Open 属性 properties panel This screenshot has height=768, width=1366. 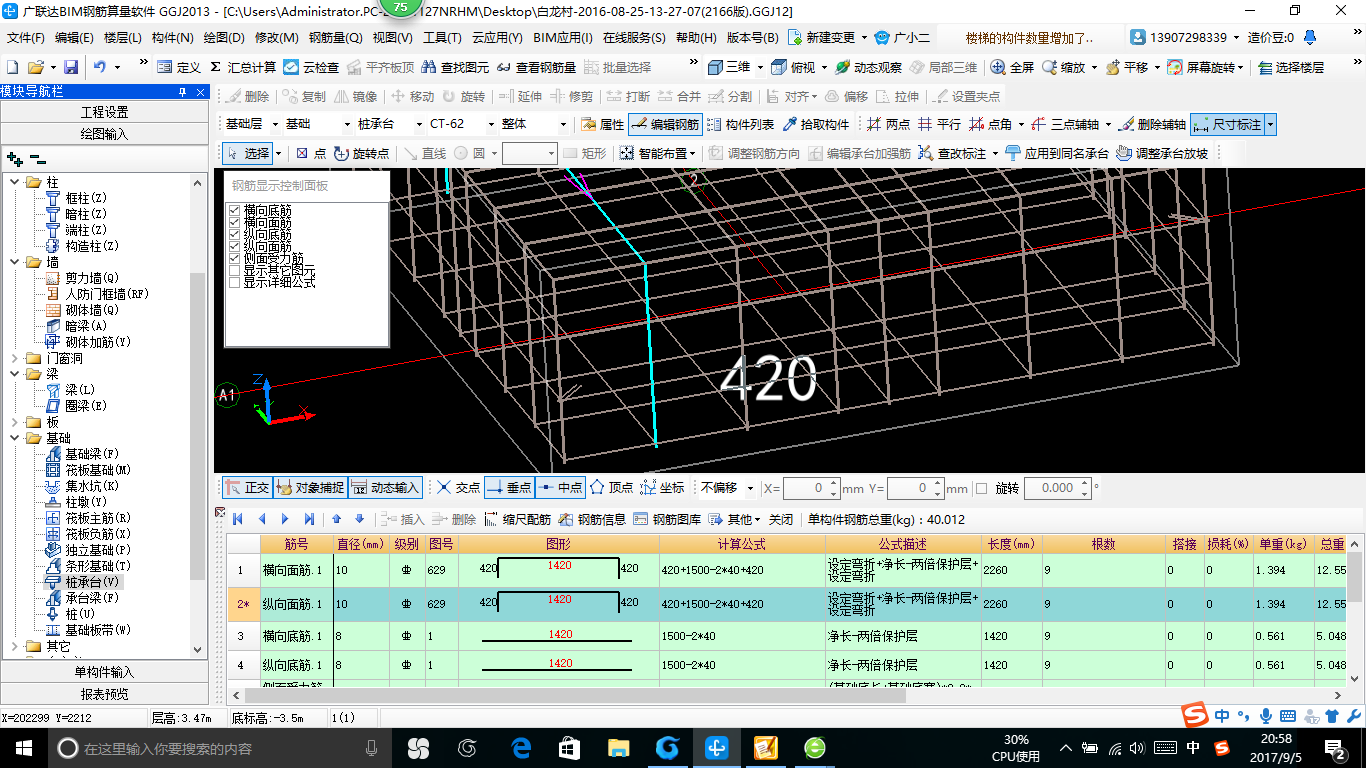603,125
